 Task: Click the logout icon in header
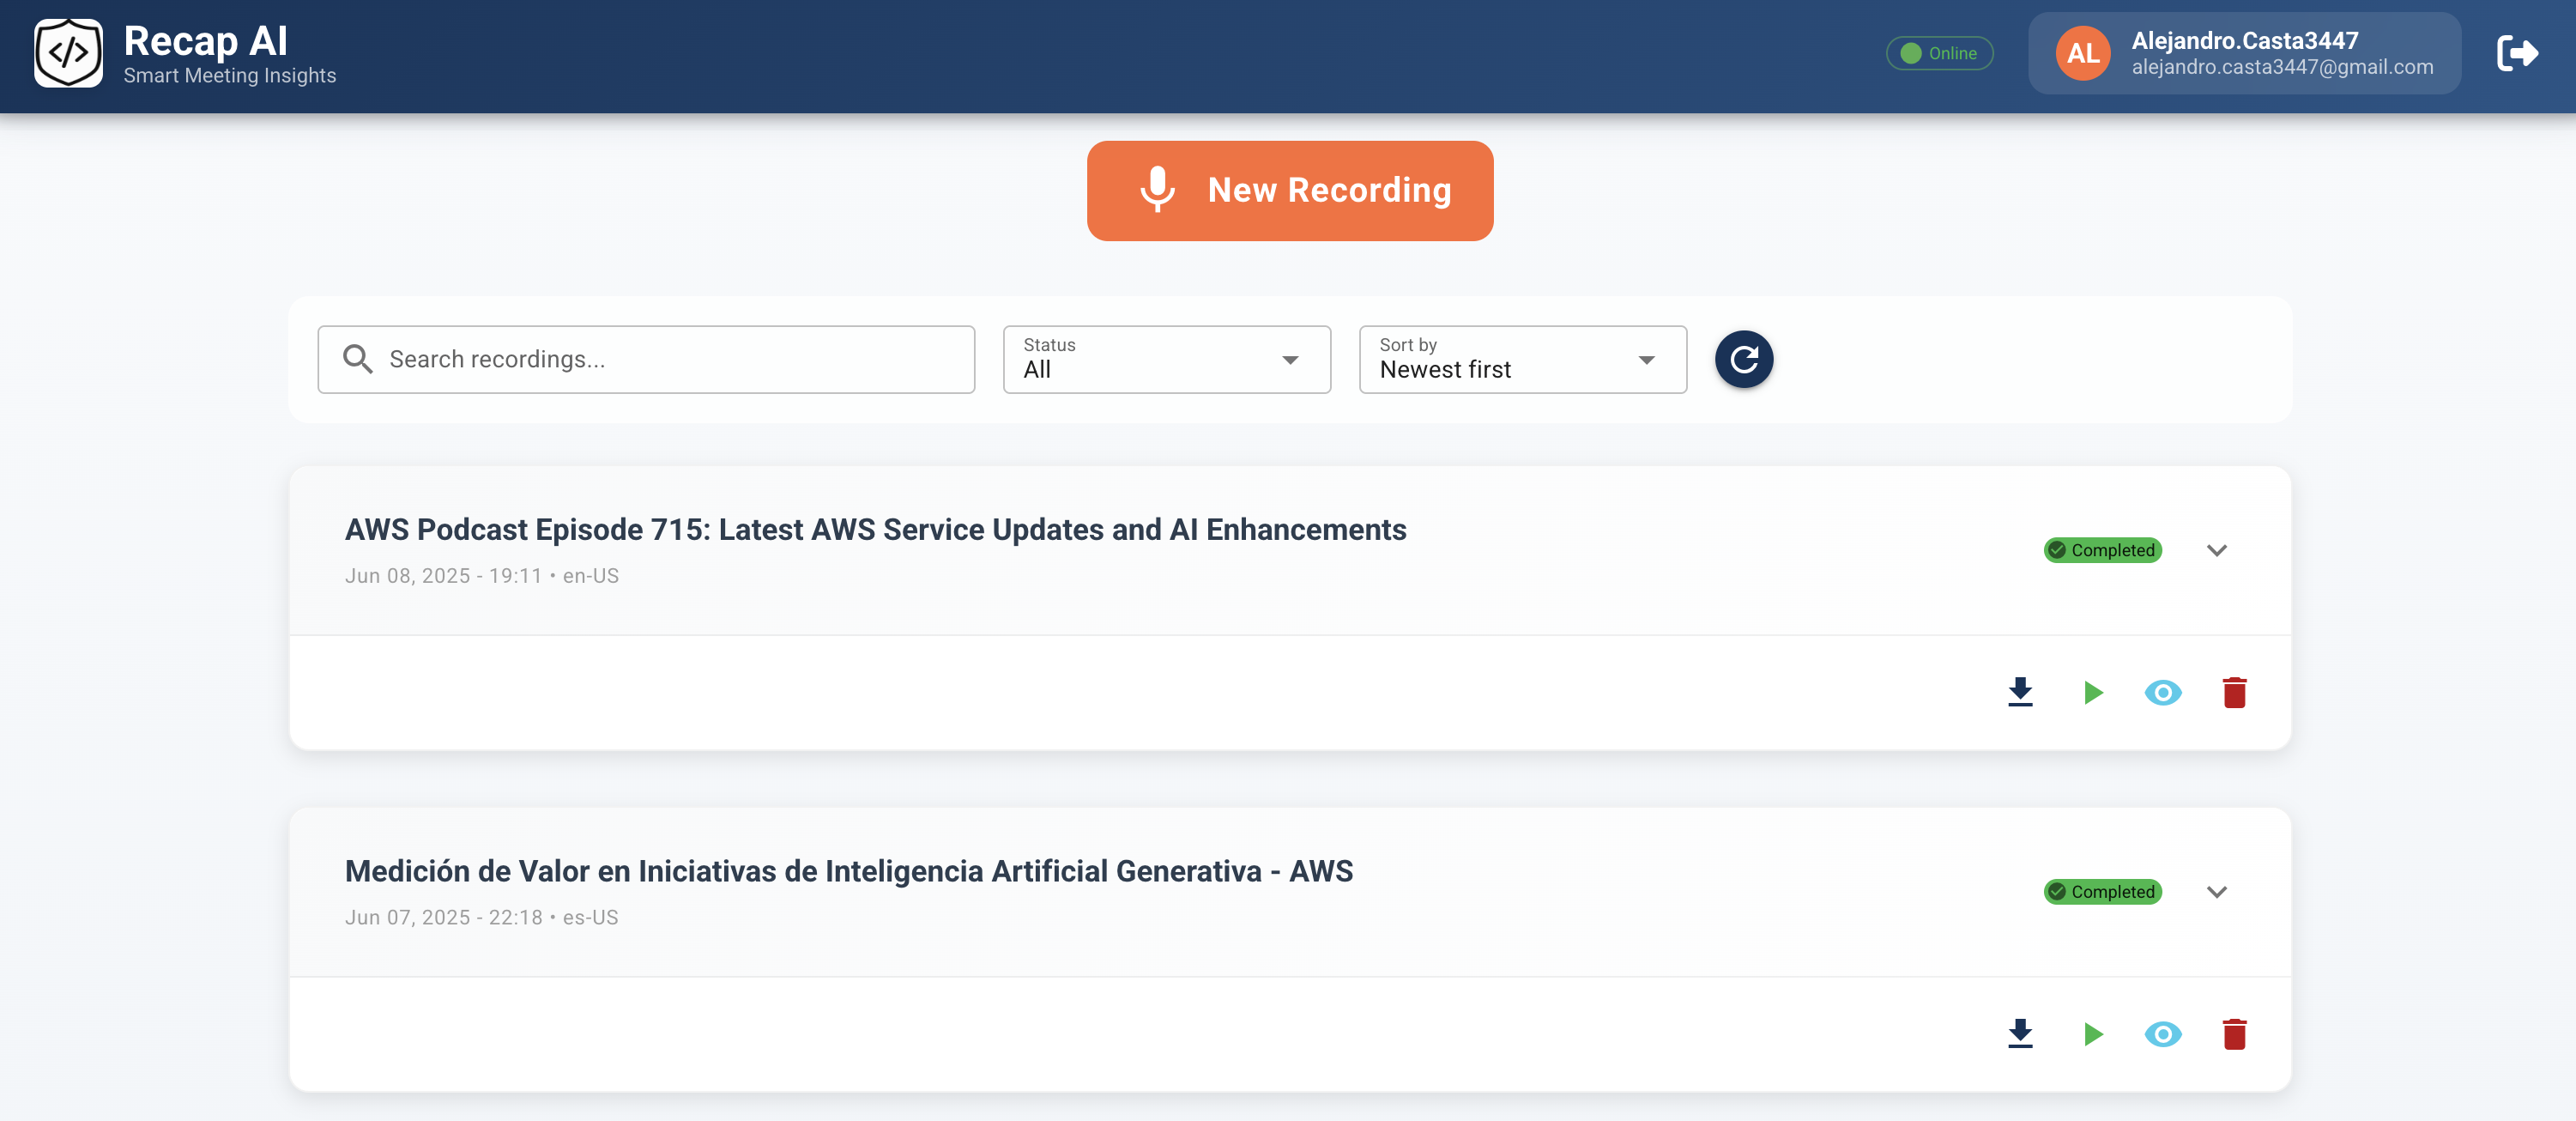[2516, 53]
